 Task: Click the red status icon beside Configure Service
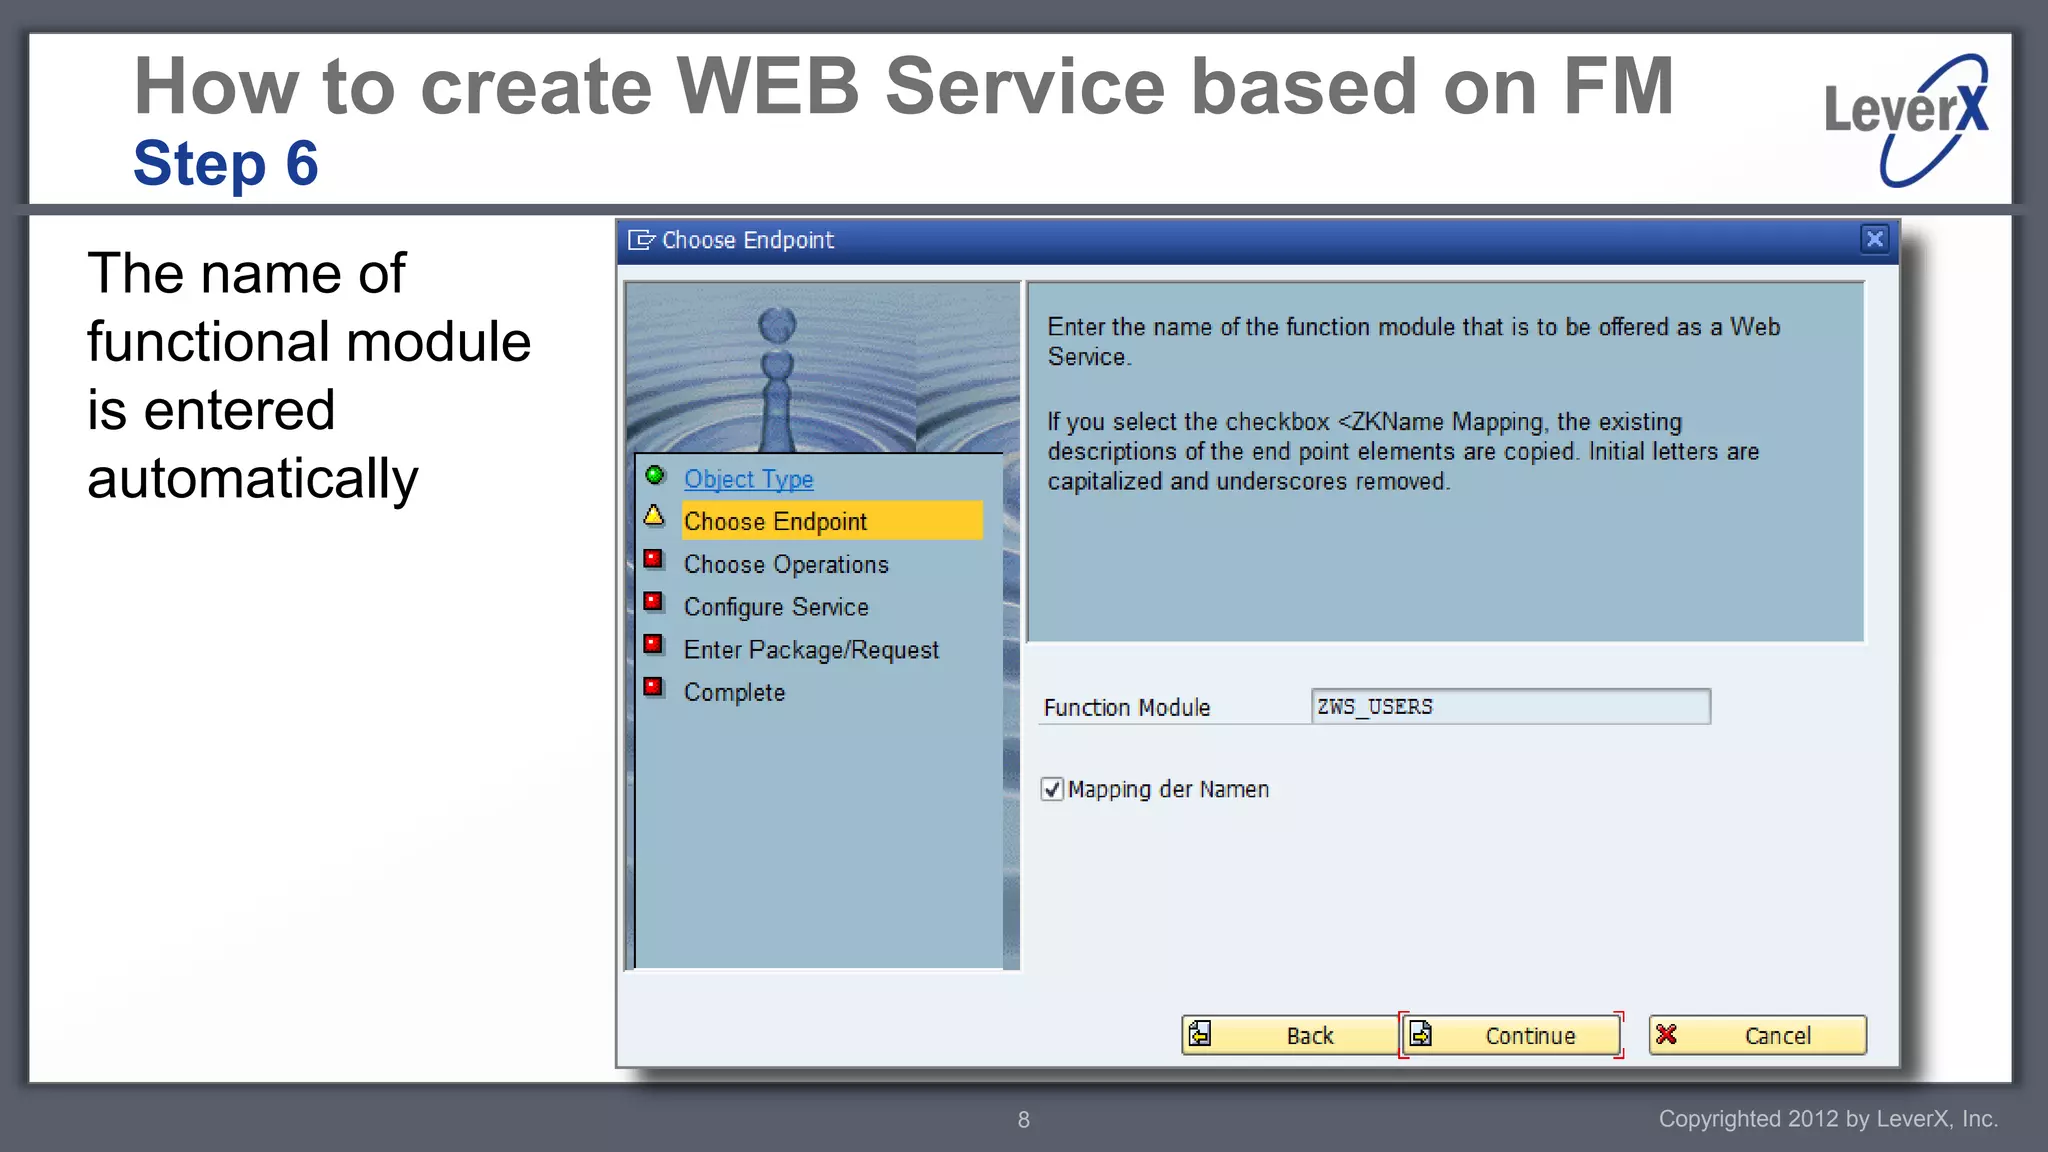point(653,601)
